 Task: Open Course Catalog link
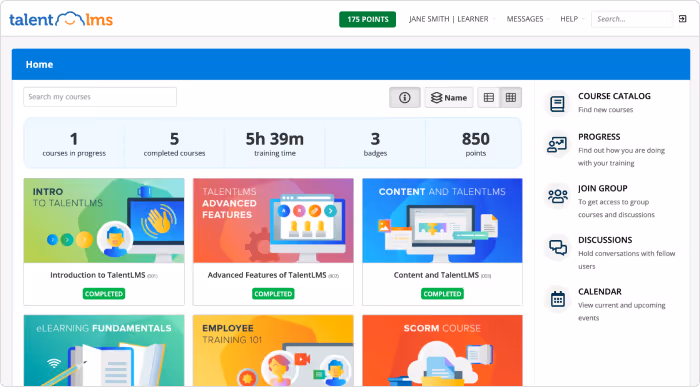(x=614, y=96)
